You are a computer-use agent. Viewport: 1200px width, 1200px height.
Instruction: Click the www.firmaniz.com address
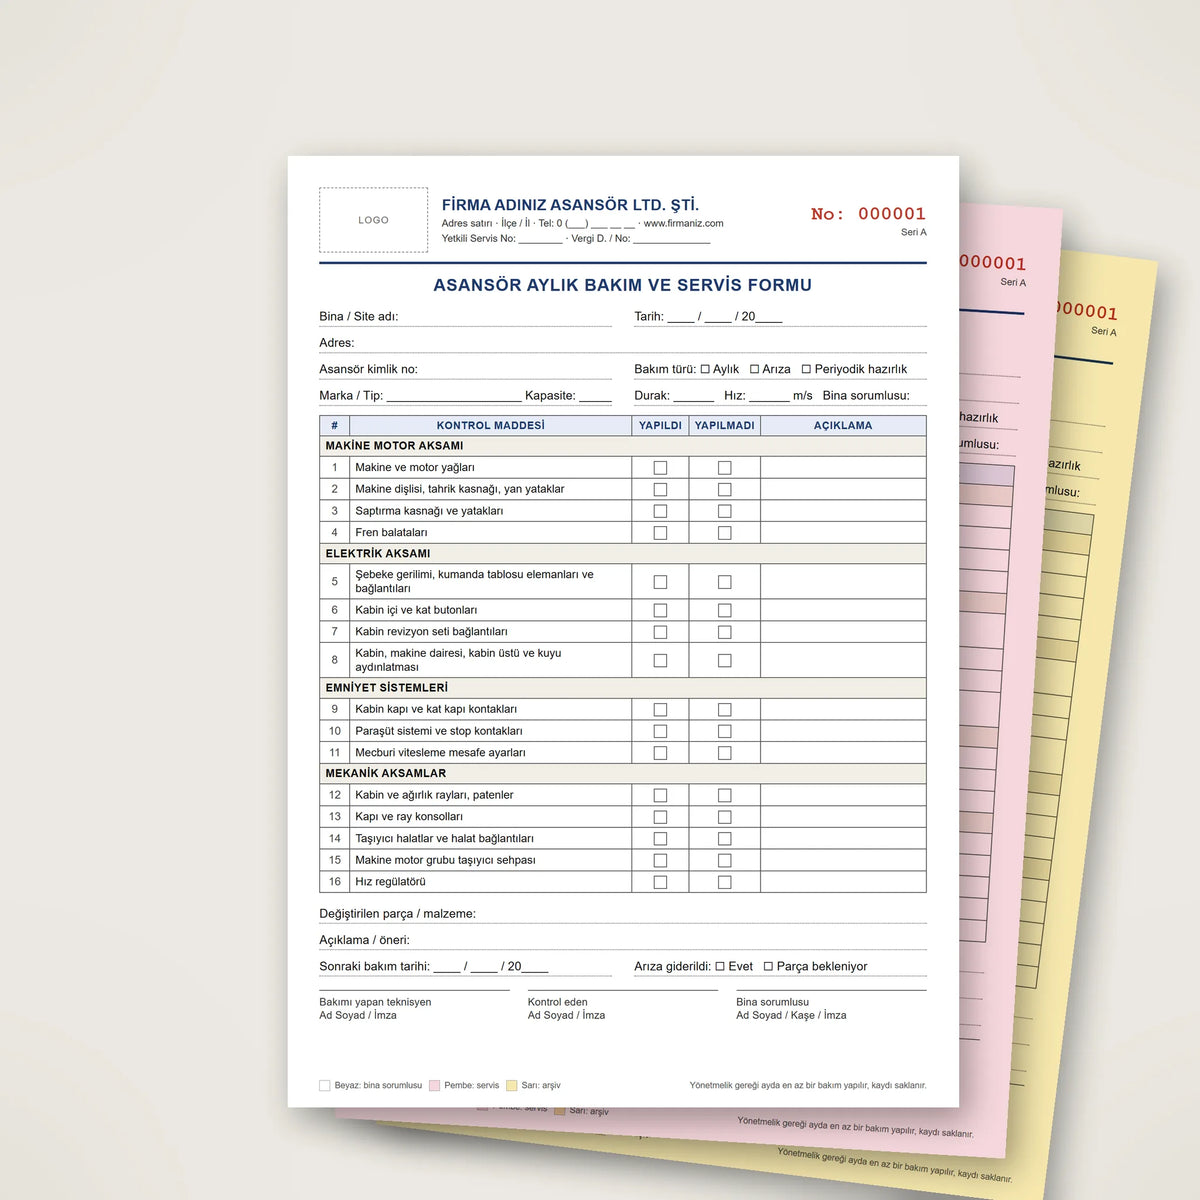click(683, 223)
